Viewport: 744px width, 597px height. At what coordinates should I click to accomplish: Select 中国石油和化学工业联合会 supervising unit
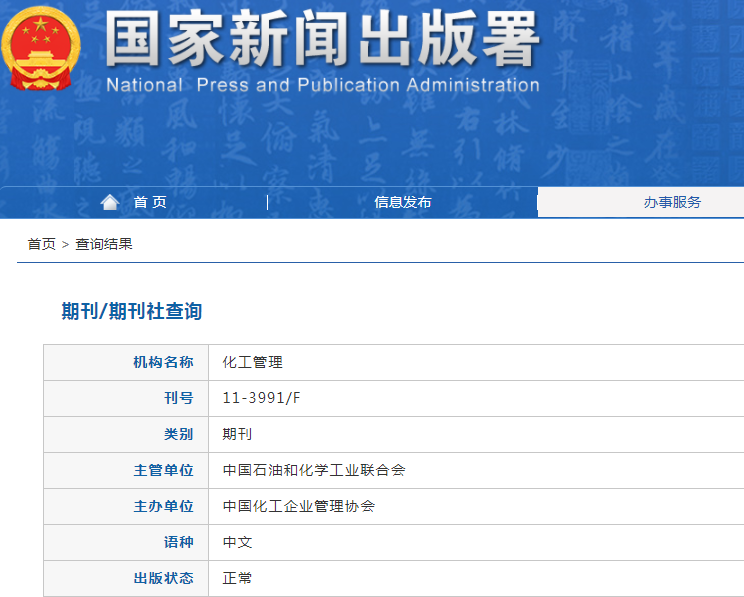(x=314, y=470)
